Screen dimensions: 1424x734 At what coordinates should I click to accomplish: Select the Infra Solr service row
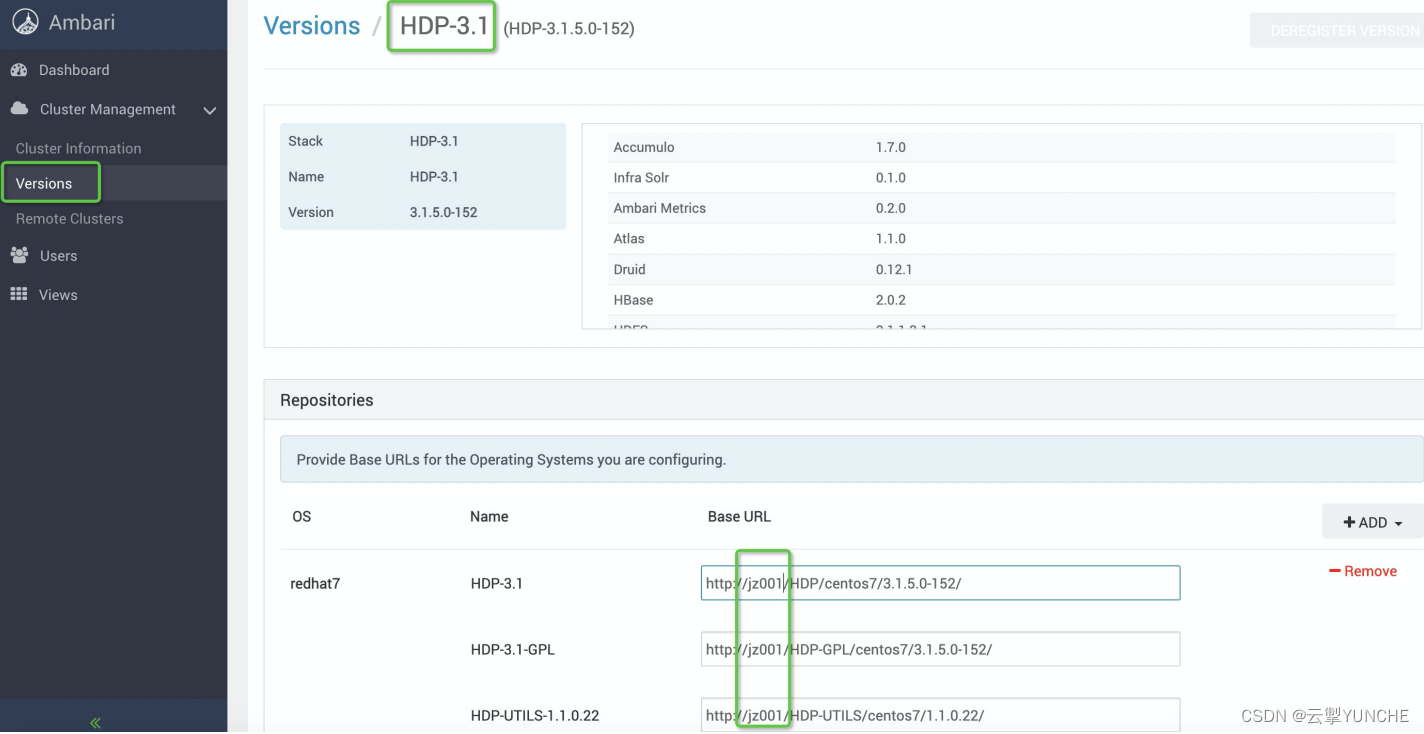click(1002, 177)
